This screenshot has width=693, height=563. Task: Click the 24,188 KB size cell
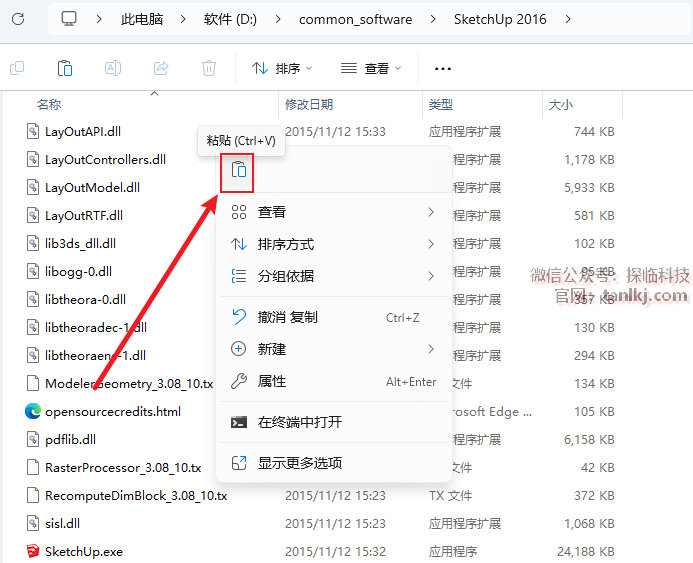click(x=586, y=552)
